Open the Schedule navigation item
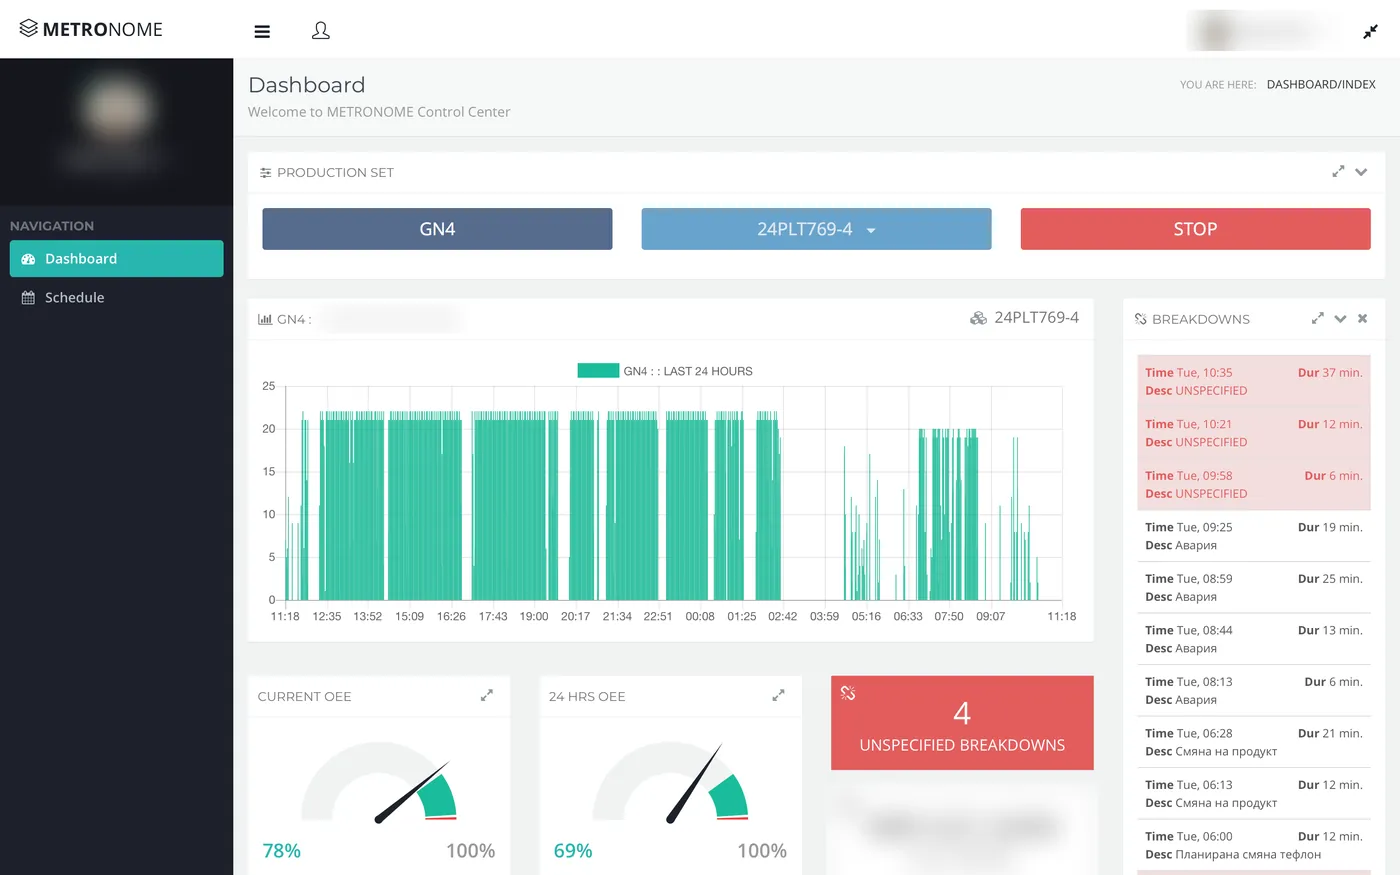The image size is (1400, 875). click(117, 297)
